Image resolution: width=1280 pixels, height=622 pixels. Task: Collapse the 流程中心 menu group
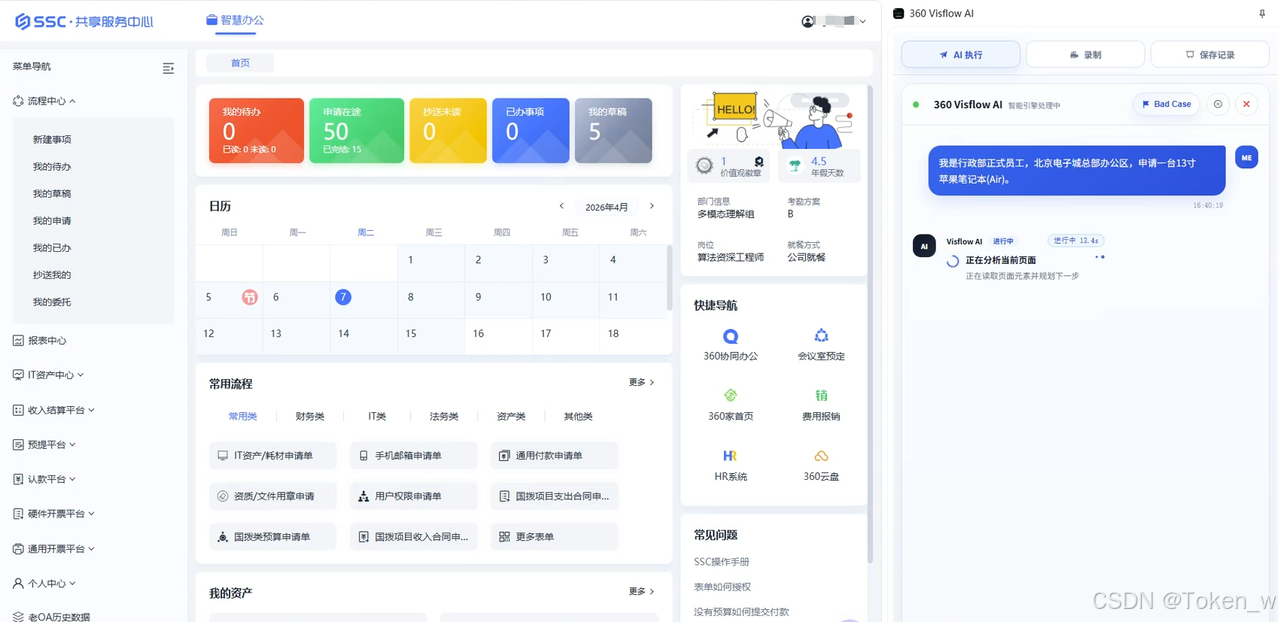(x=45, y=101)
